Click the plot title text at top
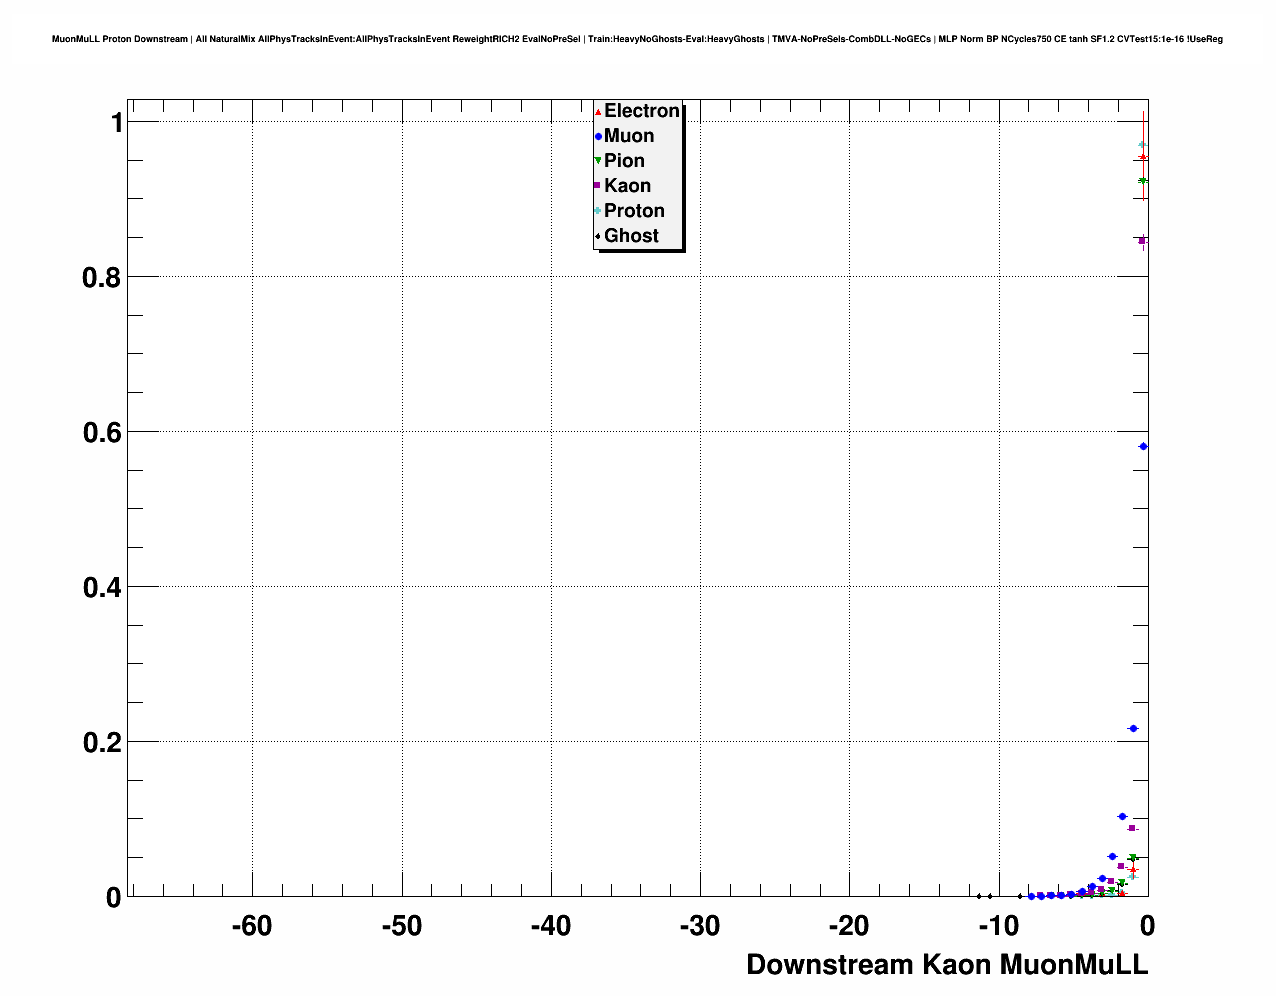This screenshot has height=996, width=1276. (637, 39)
